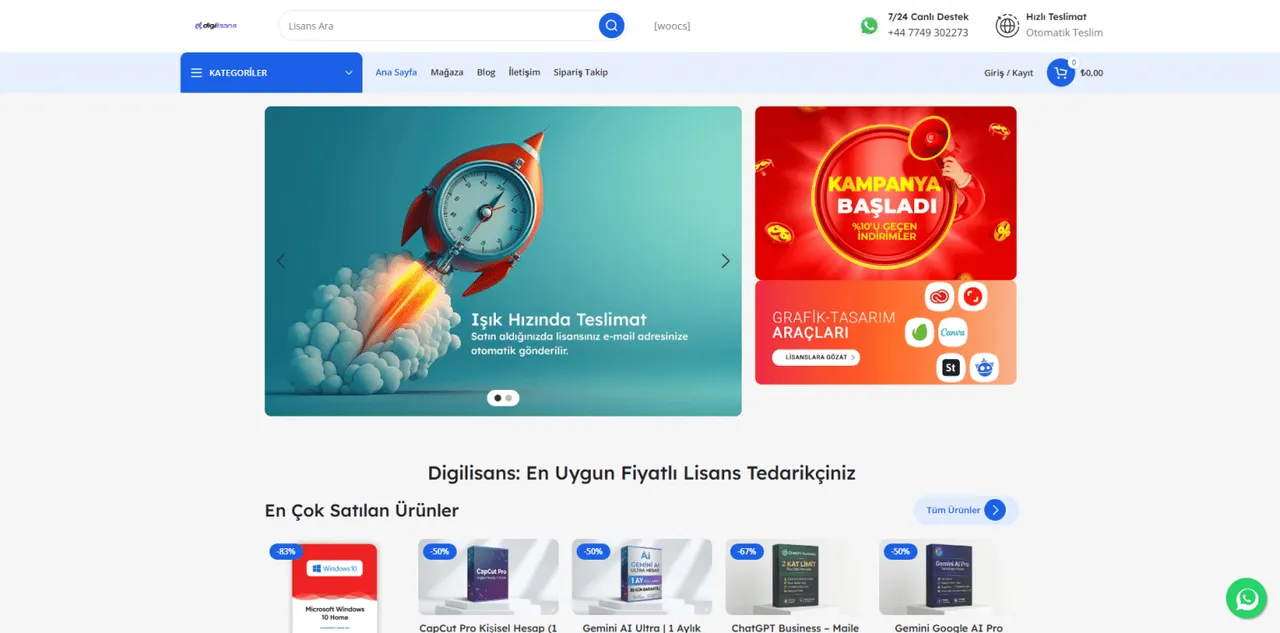This screenshot has width=1280, height=633.
Task: Go to previous slide with left arrow
Action: pos(281,261)
